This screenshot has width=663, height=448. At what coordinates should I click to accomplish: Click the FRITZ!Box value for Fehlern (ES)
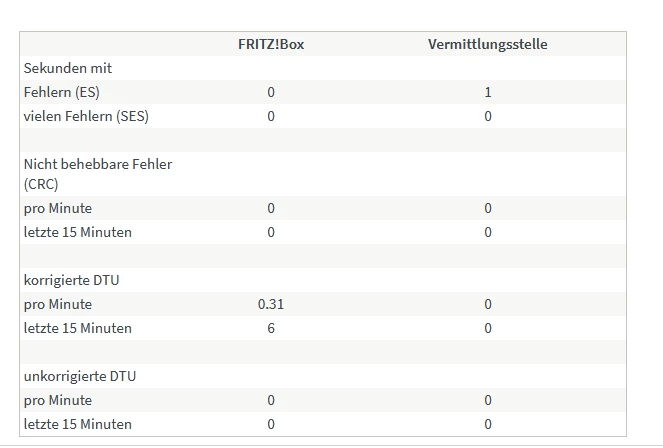270,92
